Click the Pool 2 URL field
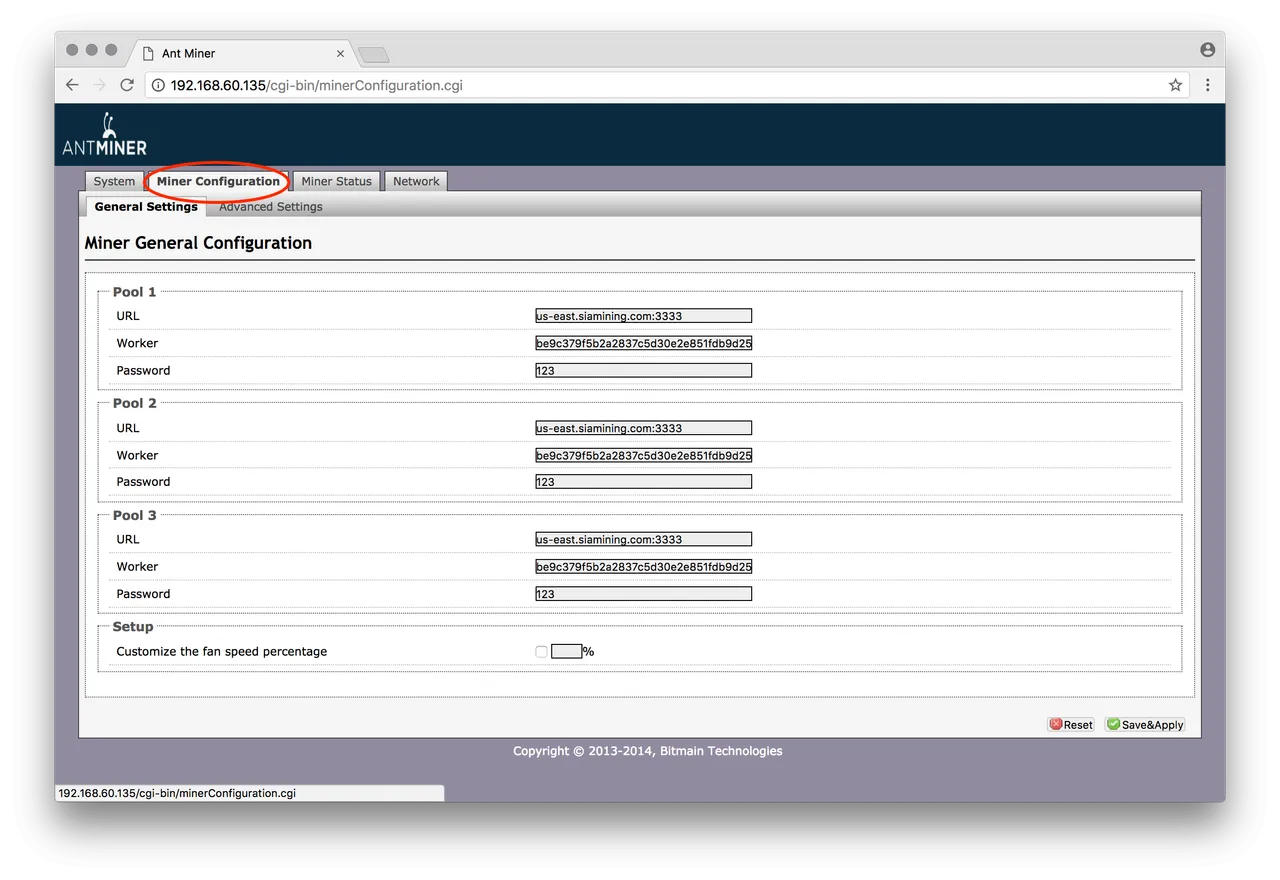The image size is (1280, 880). [643, 428]
